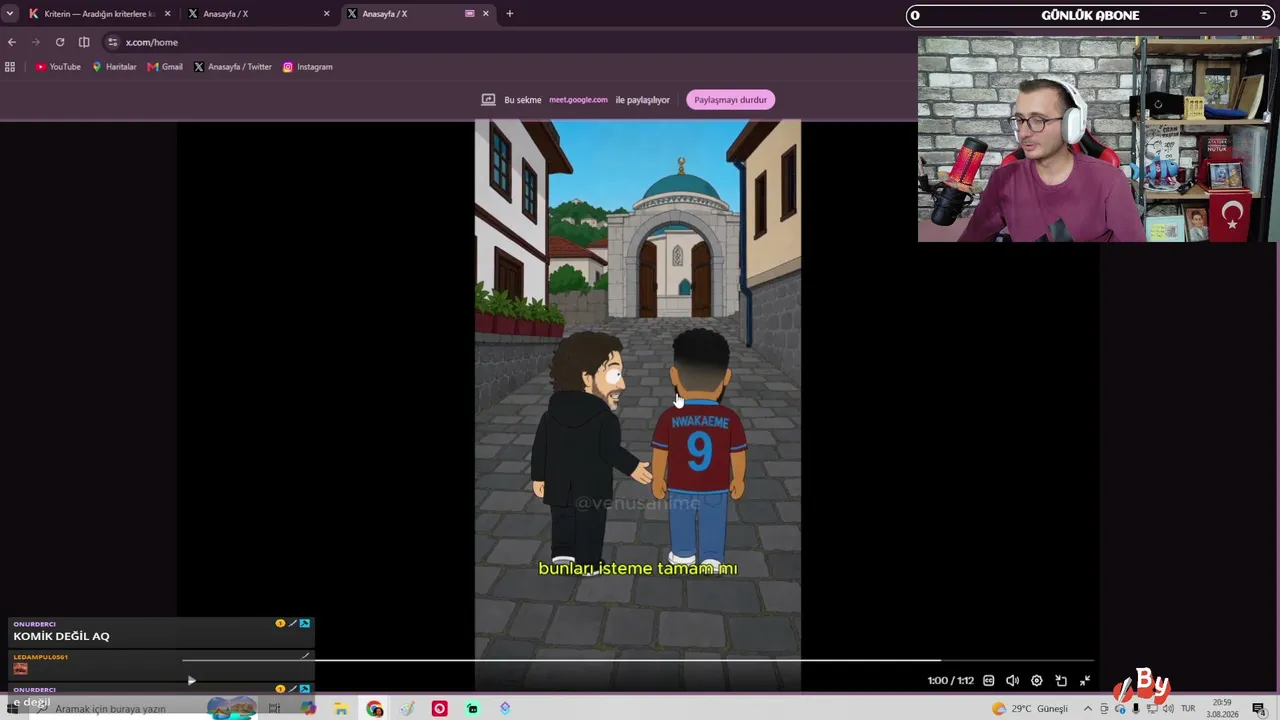
Task: Open the split view sidebar icon
Action: 84,42
